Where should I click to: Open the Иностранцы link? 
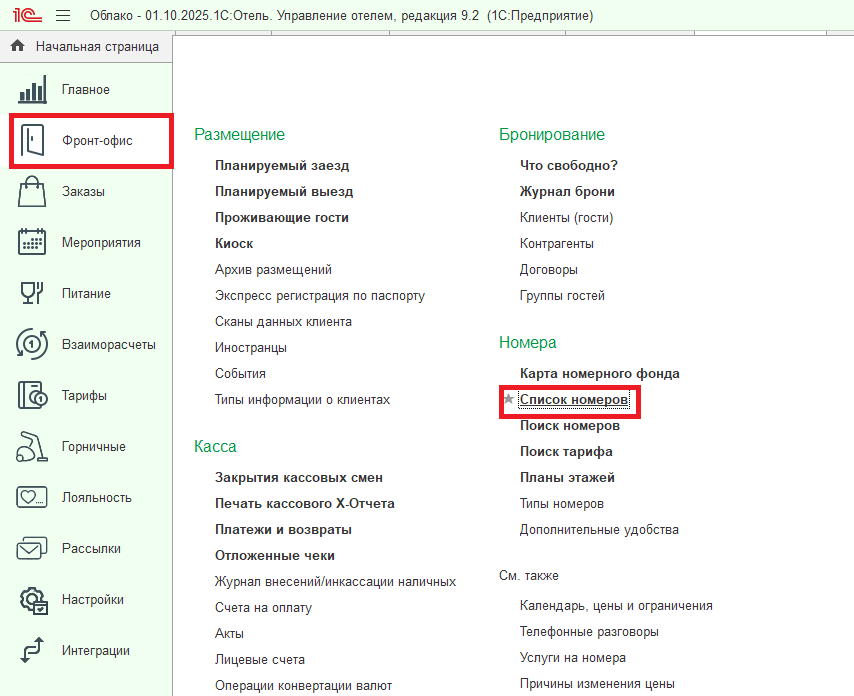click(x=251, y=347)
